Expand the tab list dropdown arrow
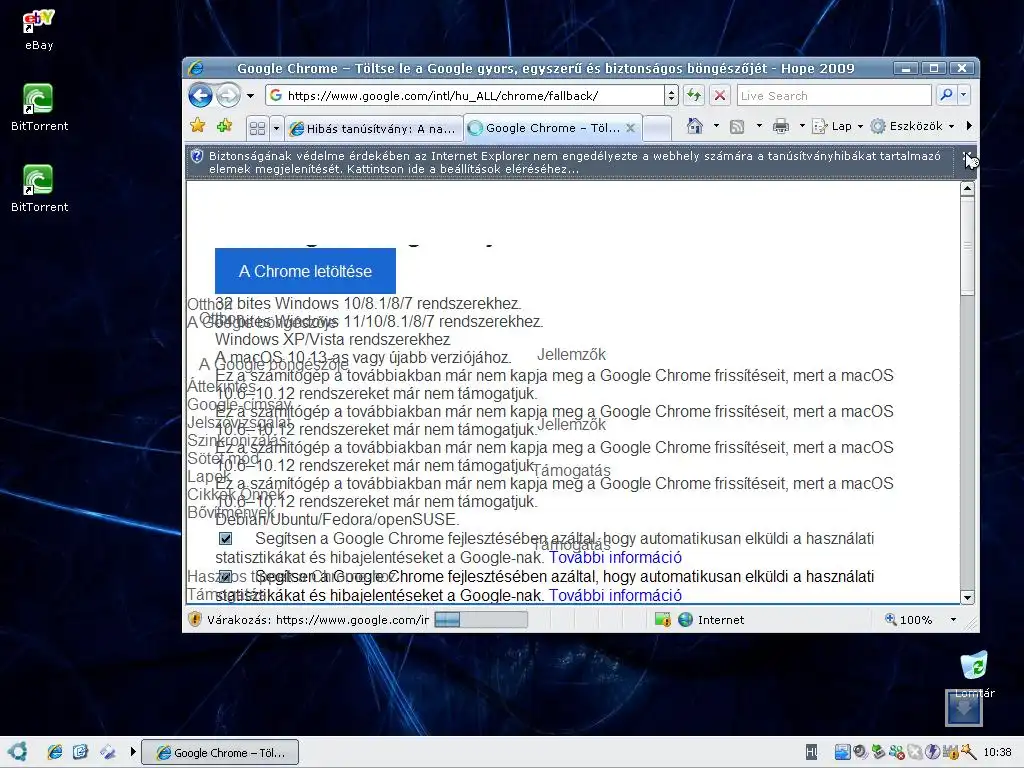 [276, 128]
